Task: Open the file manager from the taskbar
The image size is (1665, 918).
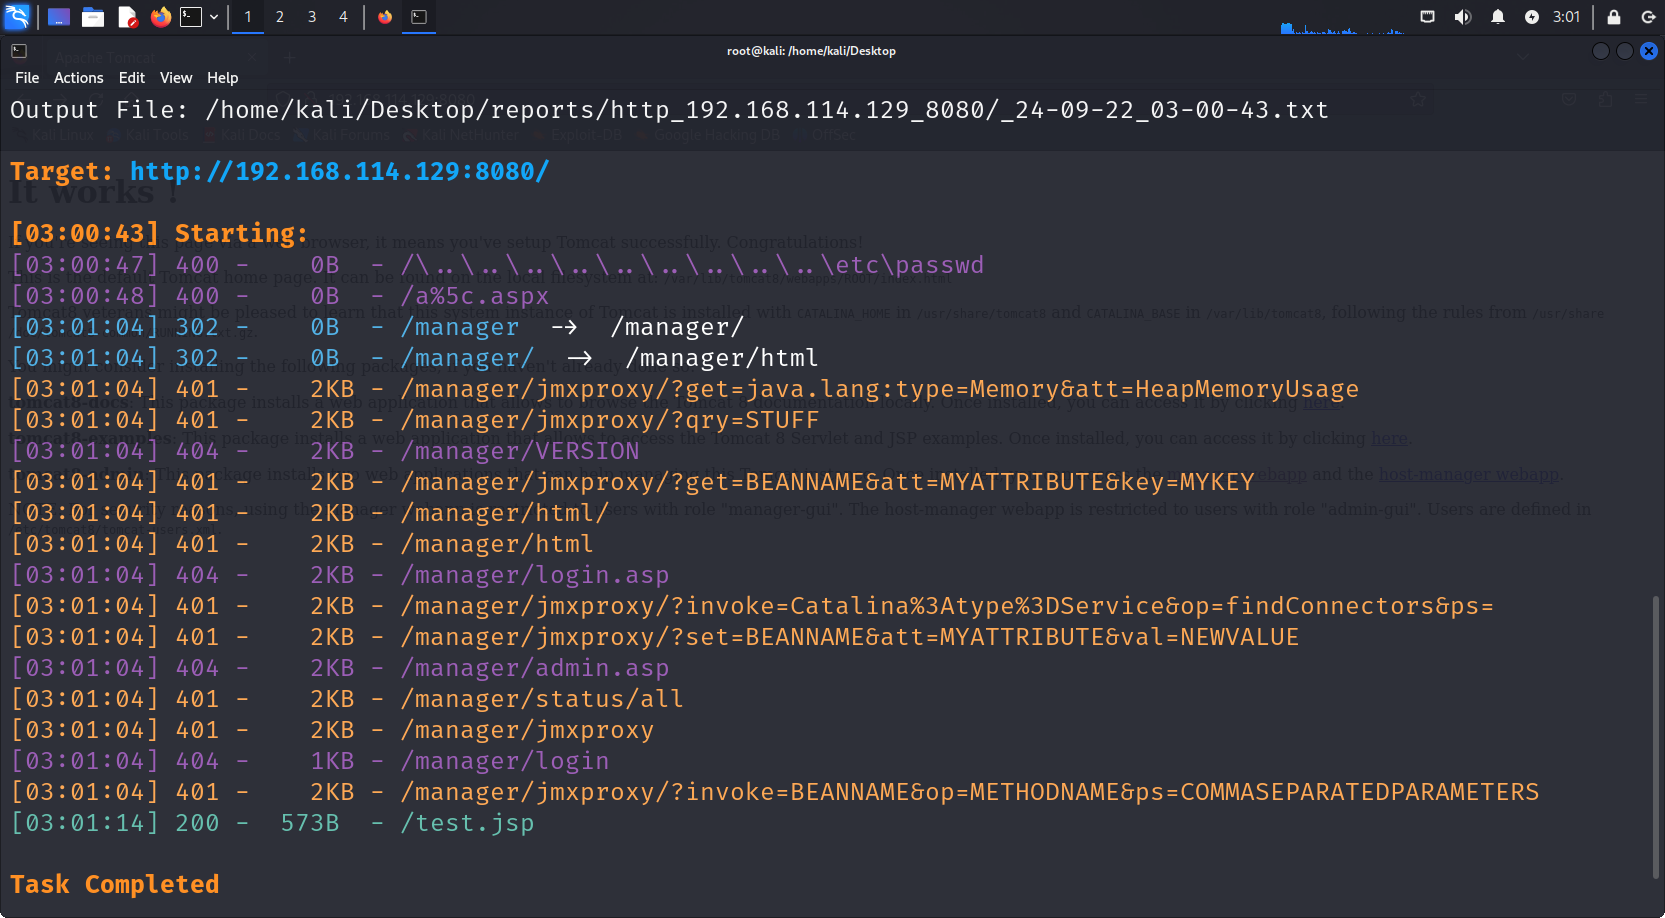Action: [x=93, y=17]
